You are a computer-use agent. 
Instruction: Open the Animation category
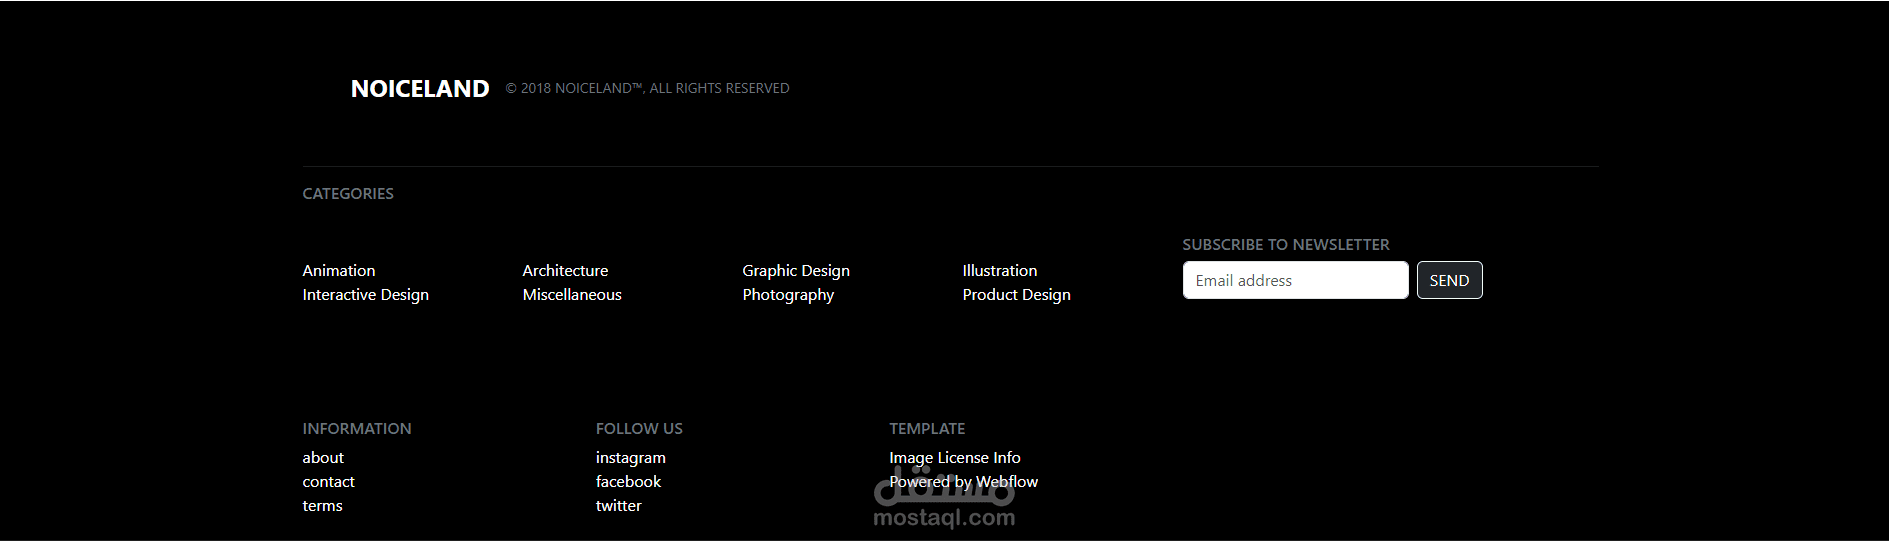pyautogui.click(x=339, y=270)
